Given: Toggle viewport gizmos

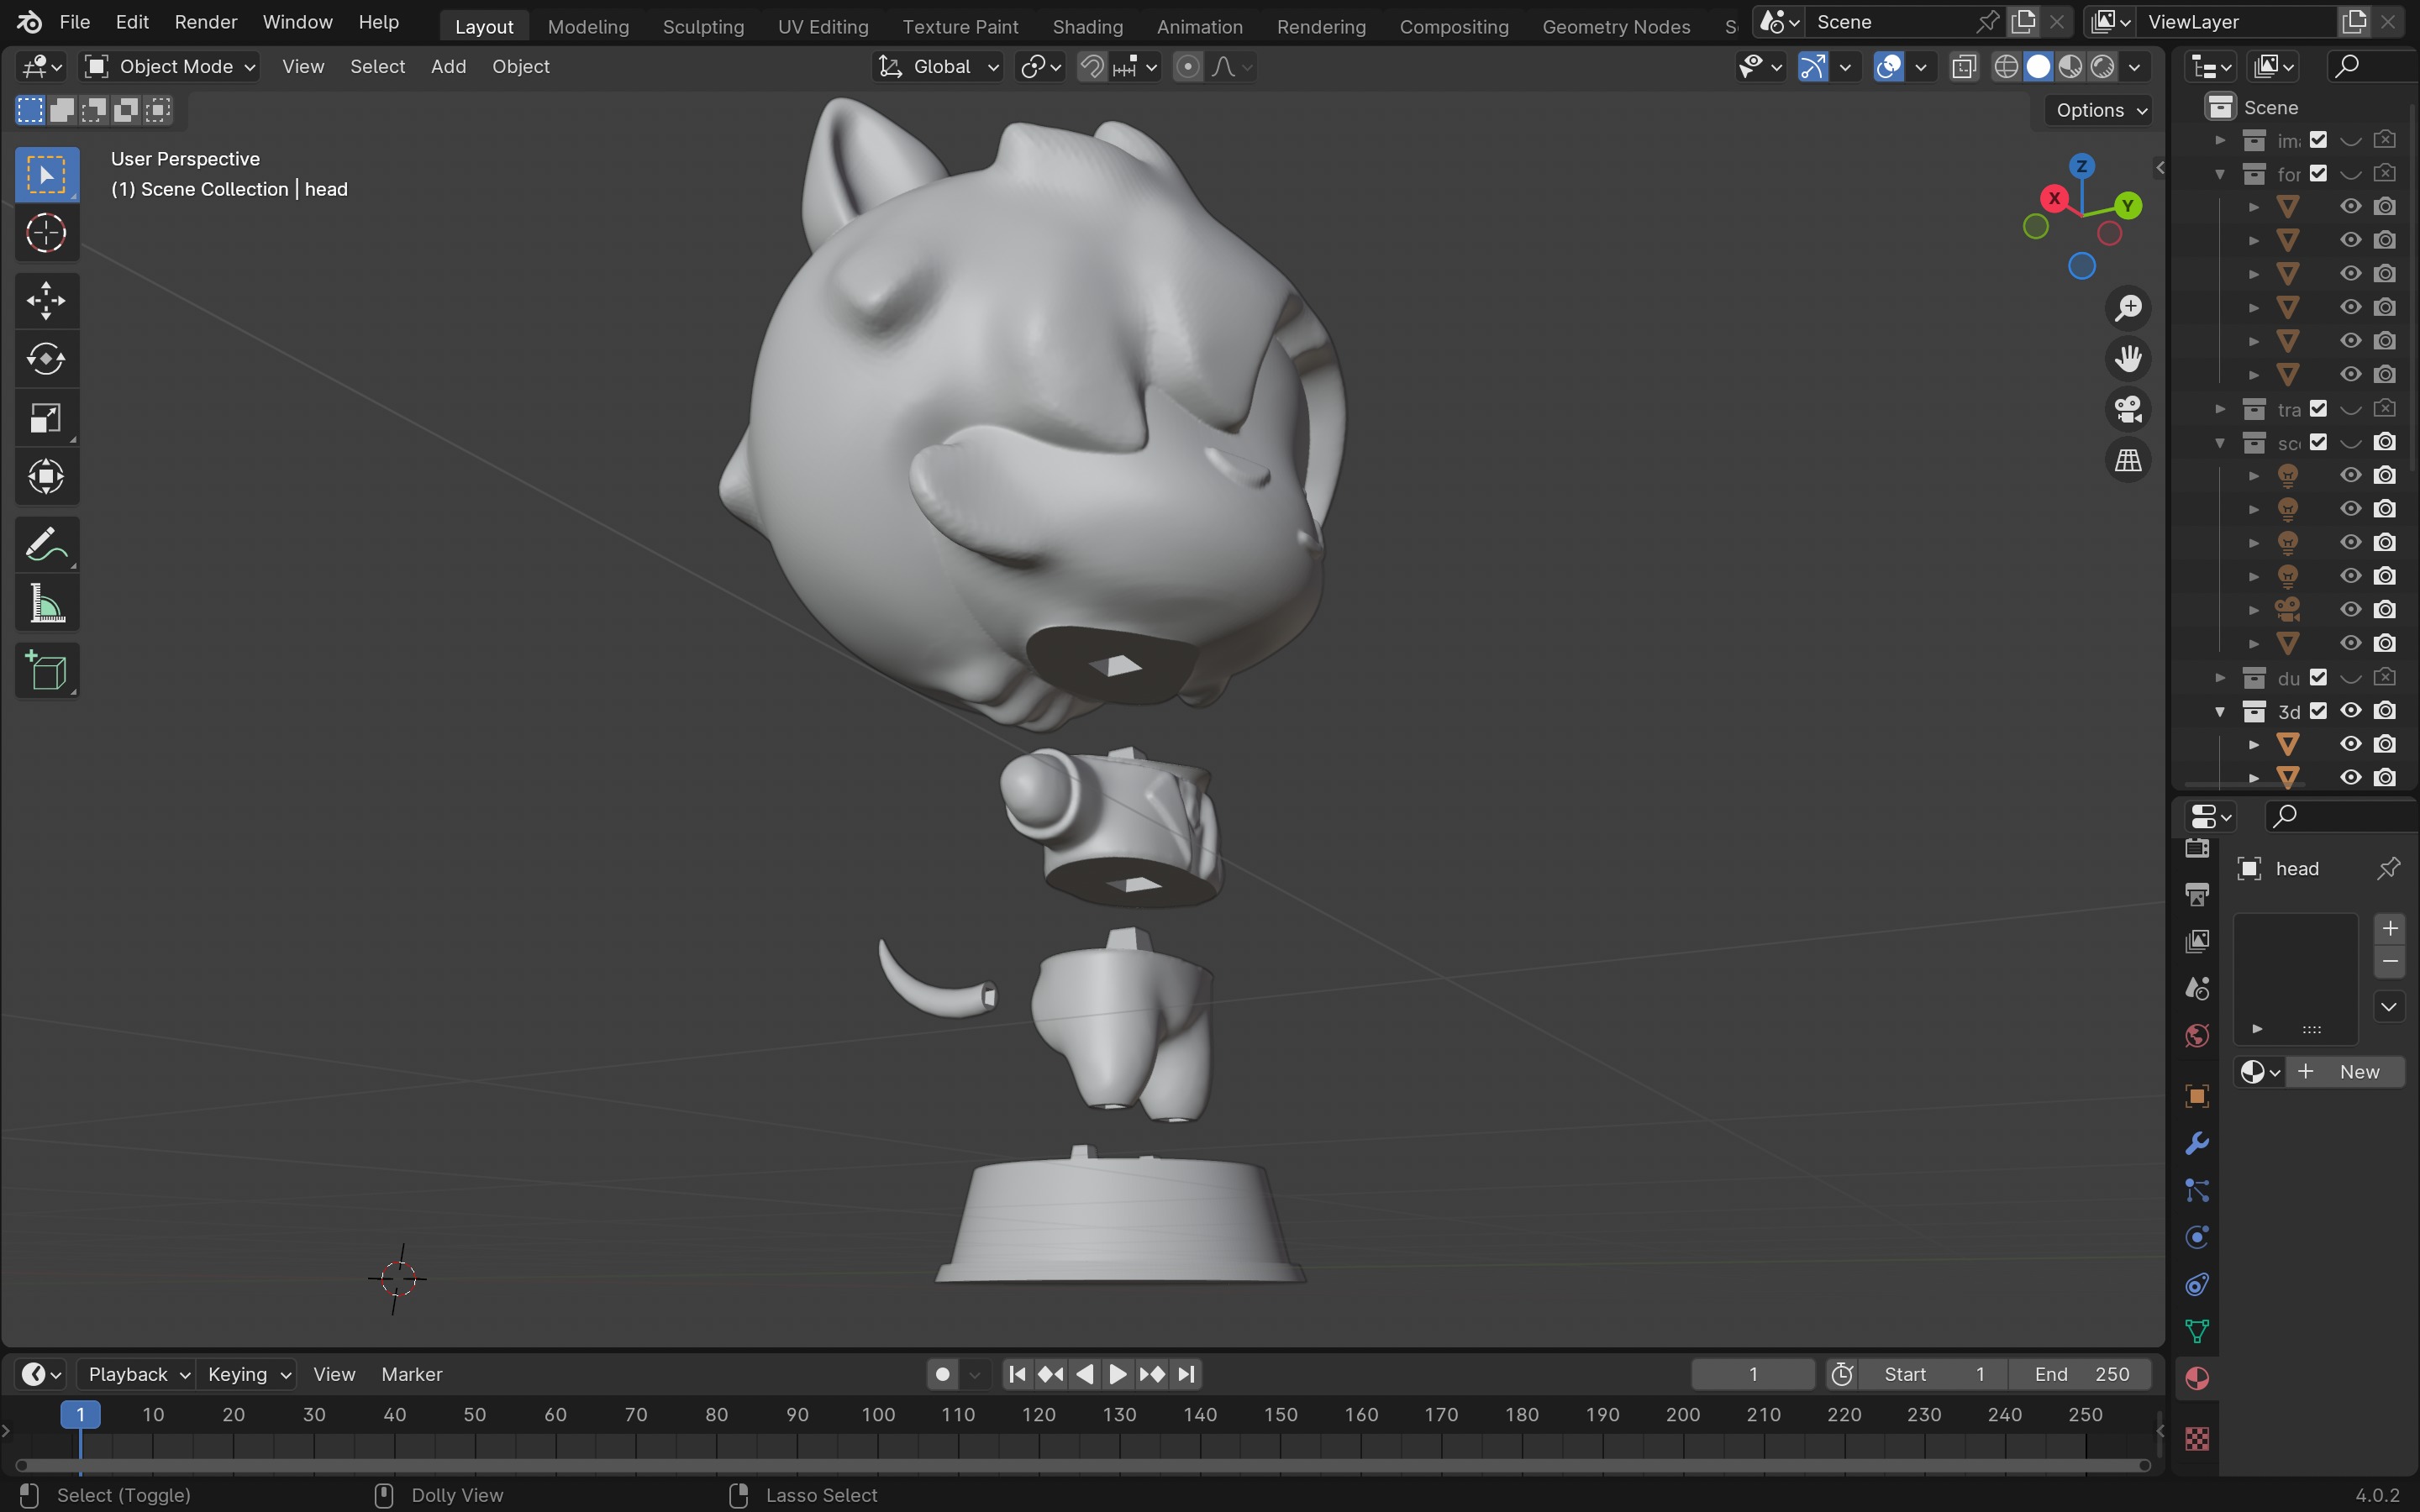Looking at the screenshot, I should click(x=1813, y=67).
